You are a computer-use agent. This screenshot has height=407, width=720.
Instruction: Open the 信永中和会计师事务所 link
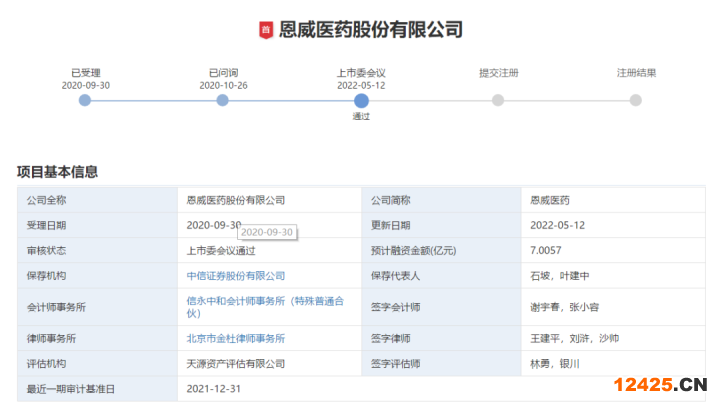coord(265,307)
